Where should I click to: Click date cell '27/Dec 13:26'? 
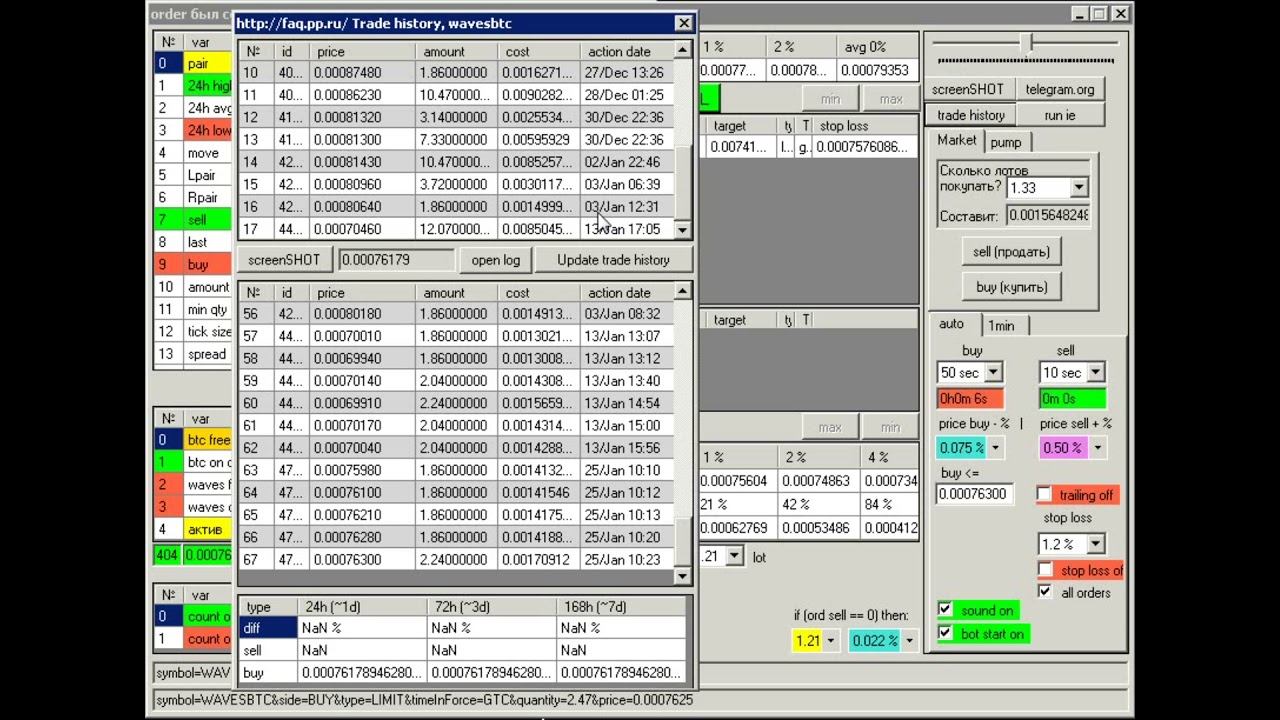[x=628, y=73]
